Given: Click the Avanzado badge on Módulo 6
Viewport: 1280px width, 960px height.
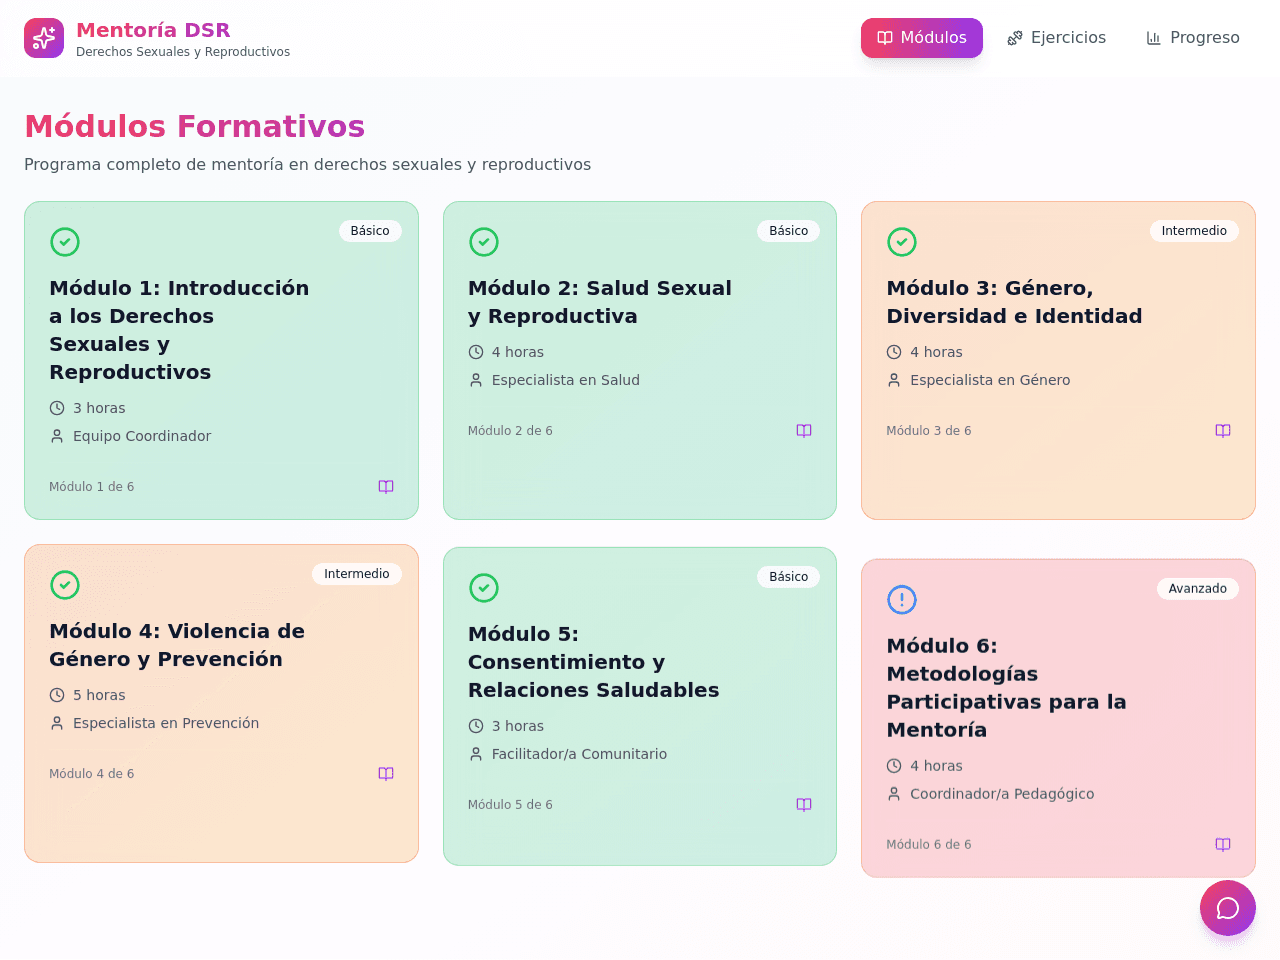Looking at the screenshot, I should 1198,589.
